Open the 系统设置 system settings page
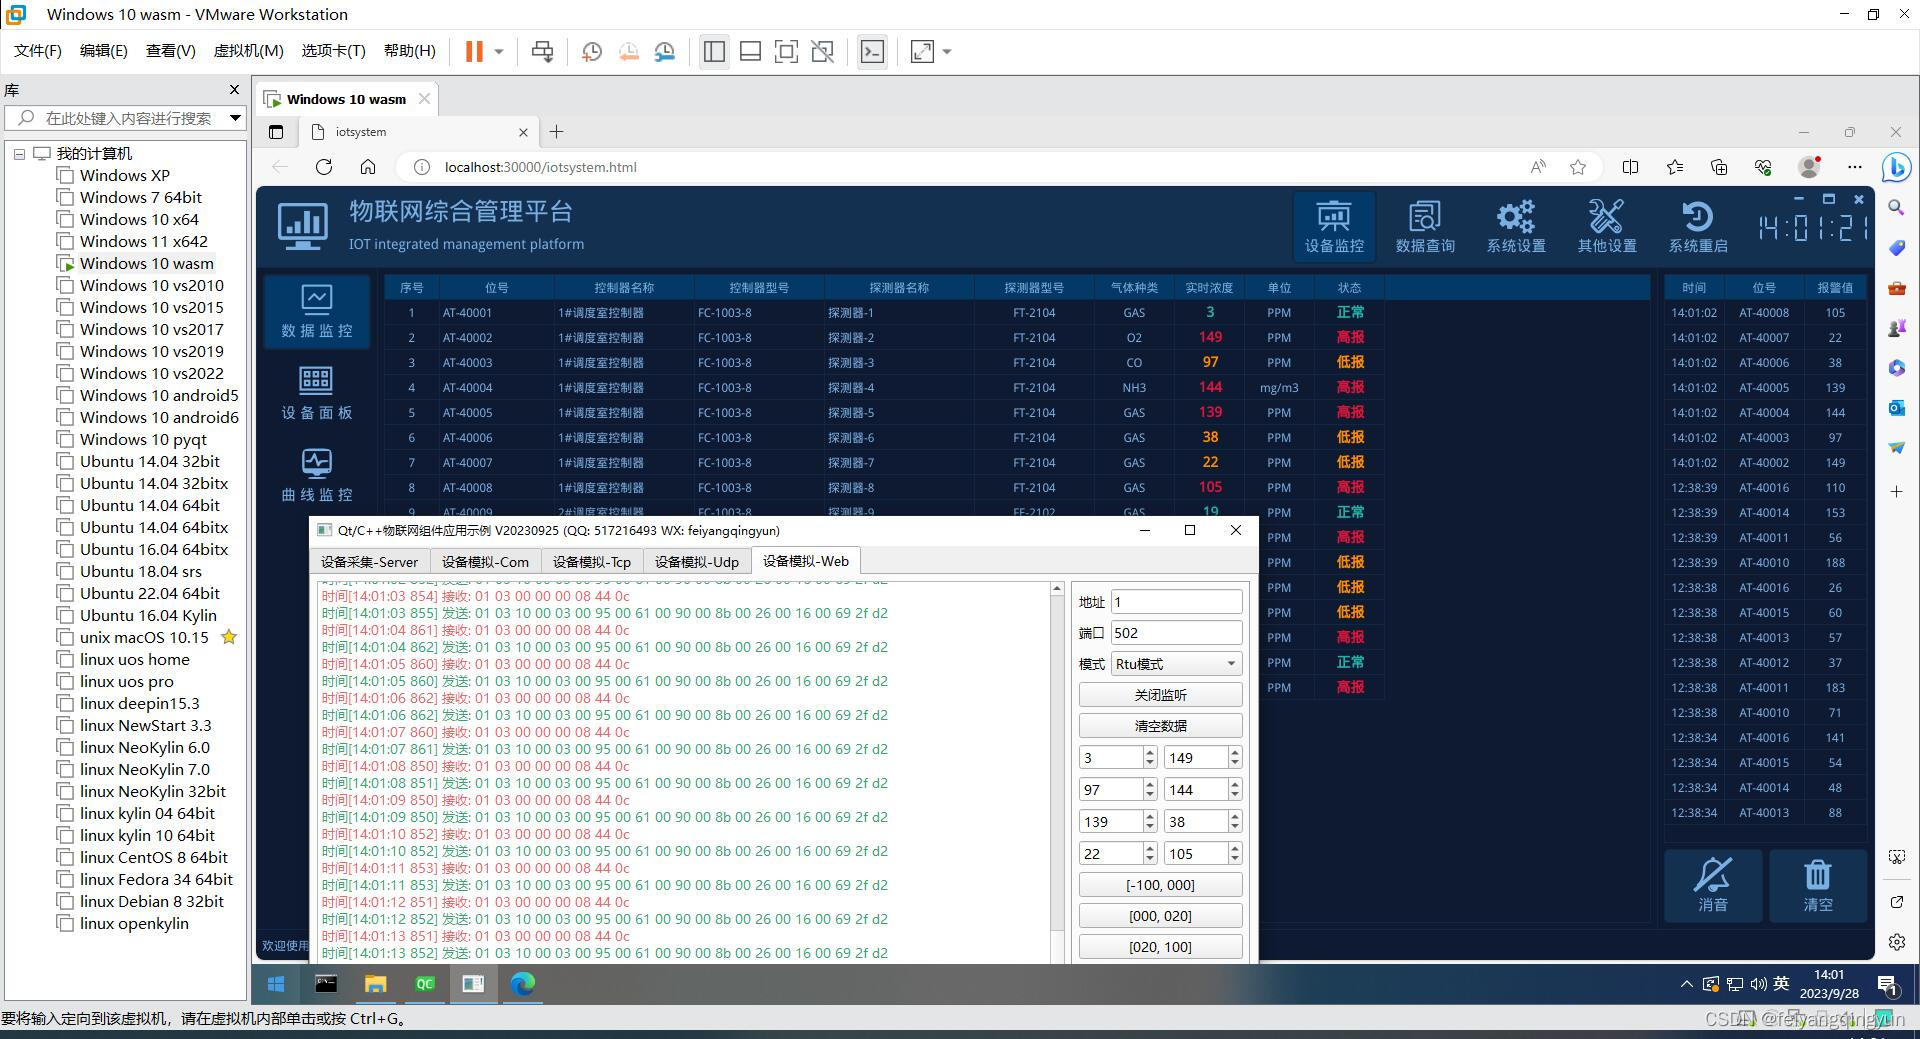This screenshot has width=1920, height=1039. click(x=1515, y=225)
